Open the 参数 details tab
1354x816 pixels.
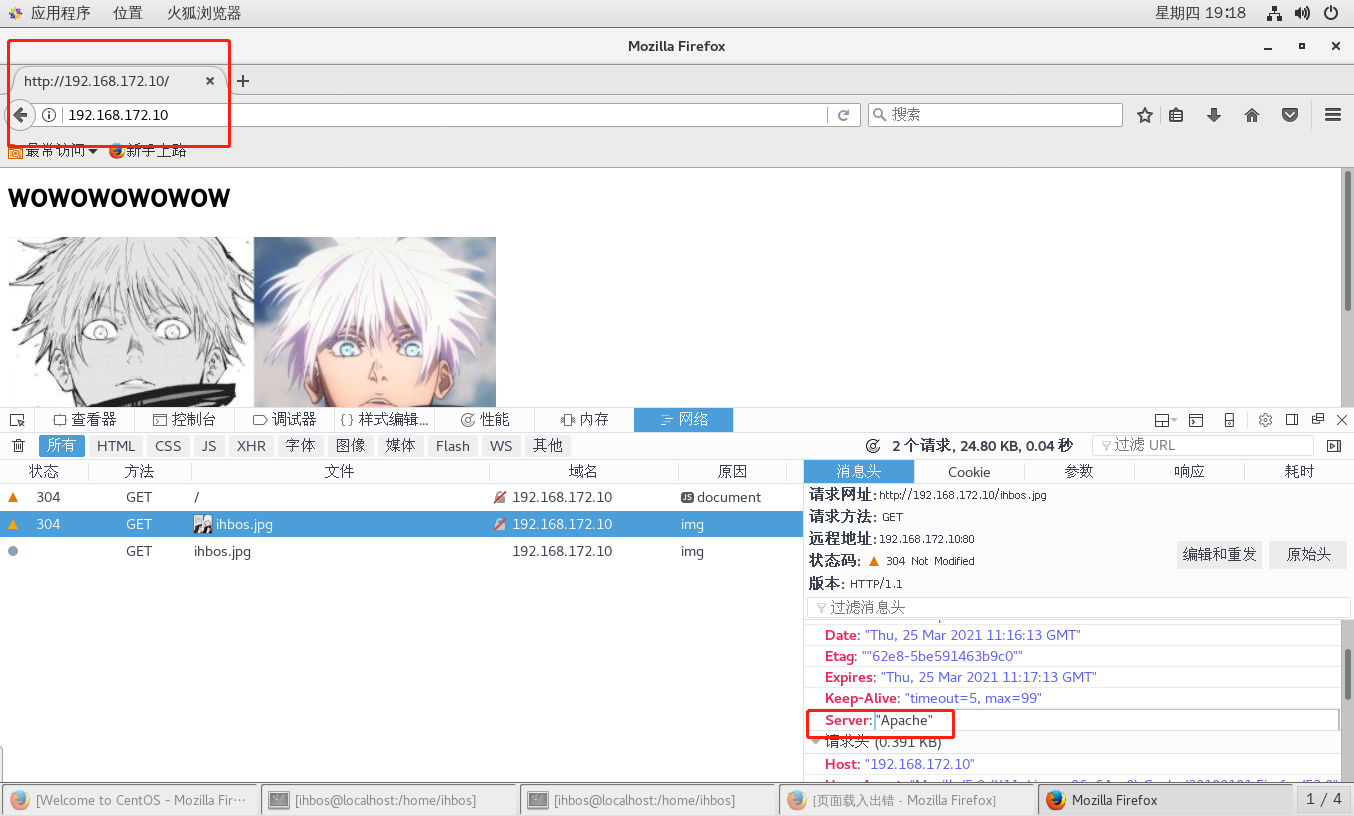(1079, 472)
